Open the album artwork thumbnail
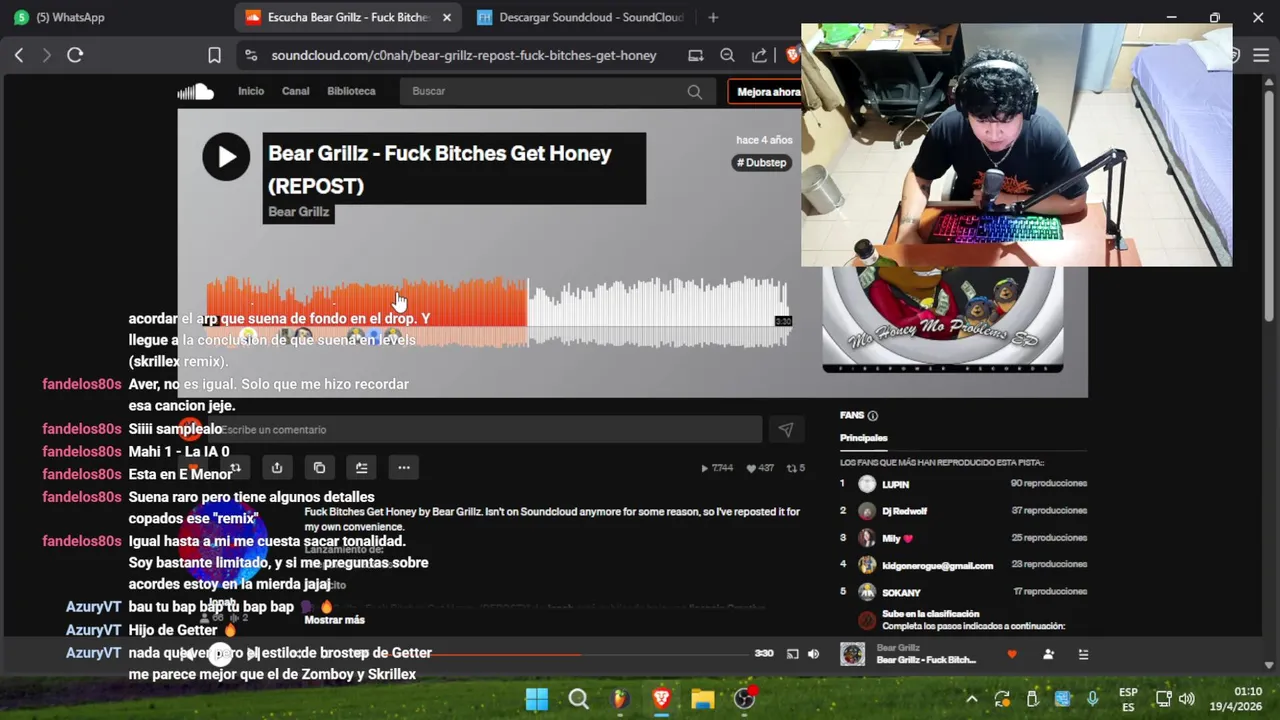This screenshot has width=1280, height=720. 942,319
